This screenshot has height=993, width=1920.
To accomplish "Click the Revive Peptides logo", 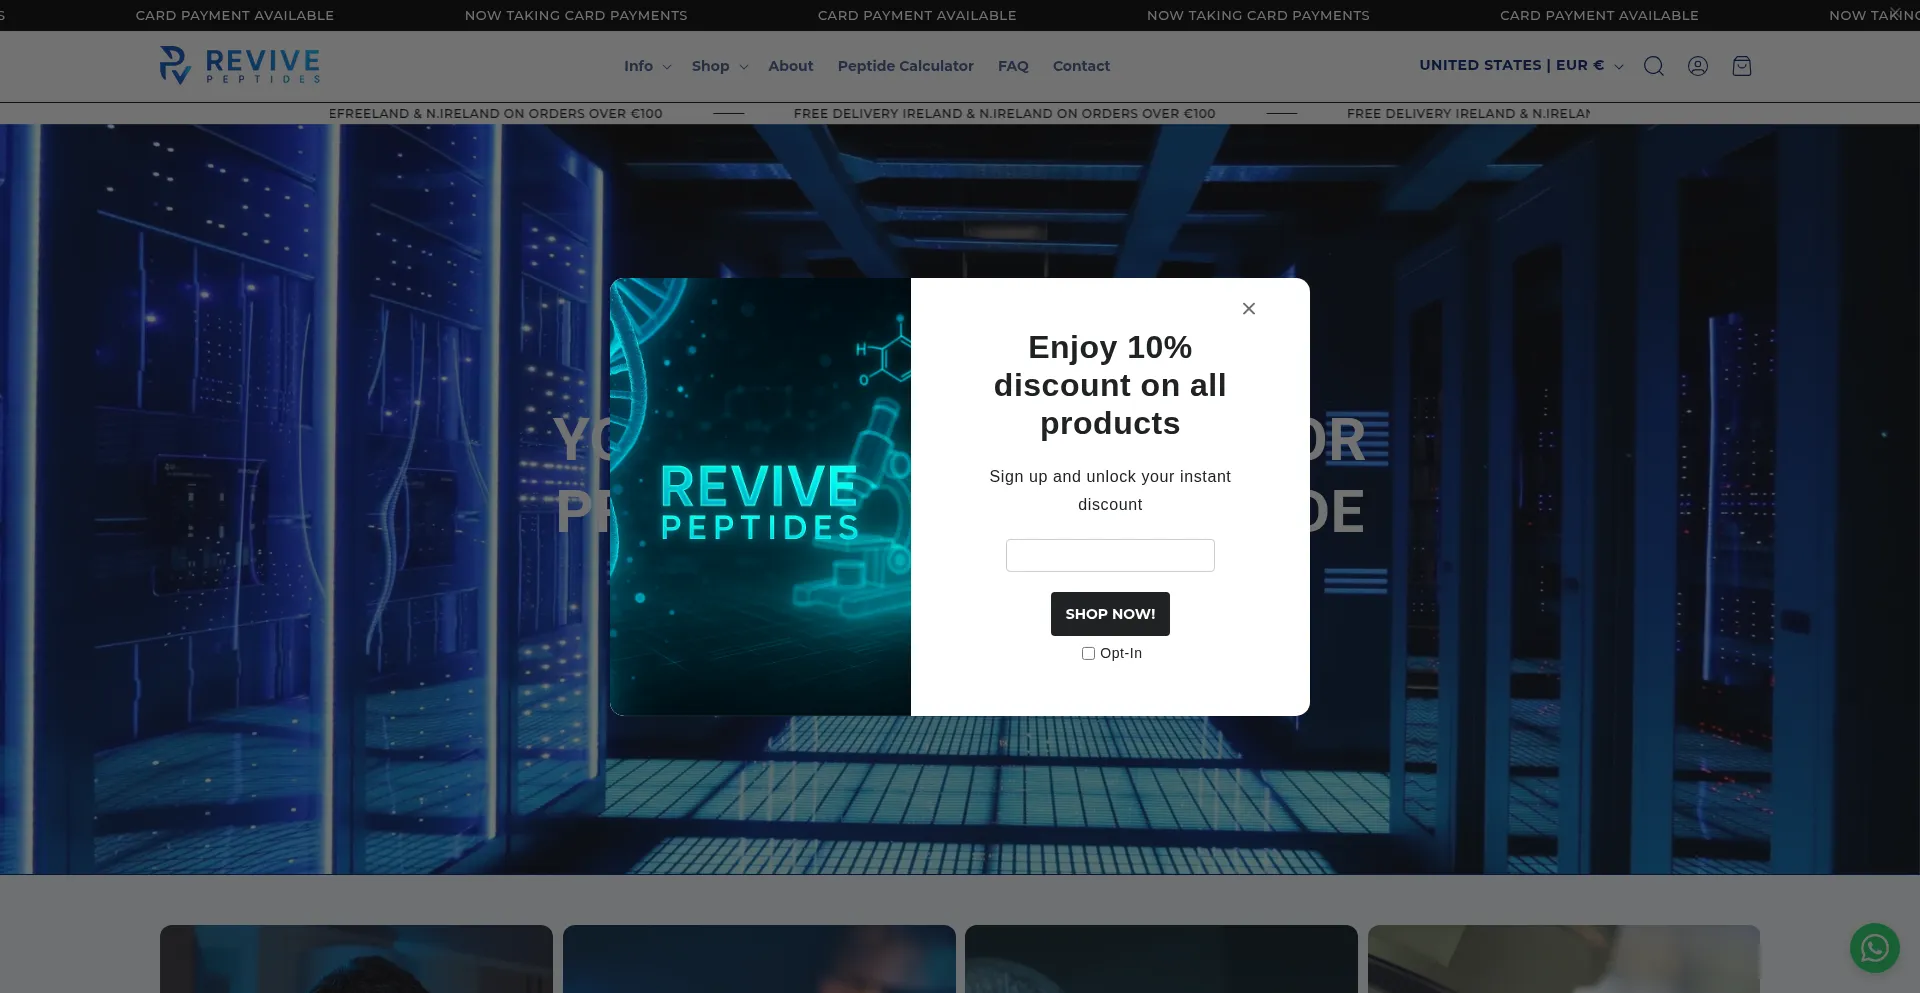I will point(239,65).
